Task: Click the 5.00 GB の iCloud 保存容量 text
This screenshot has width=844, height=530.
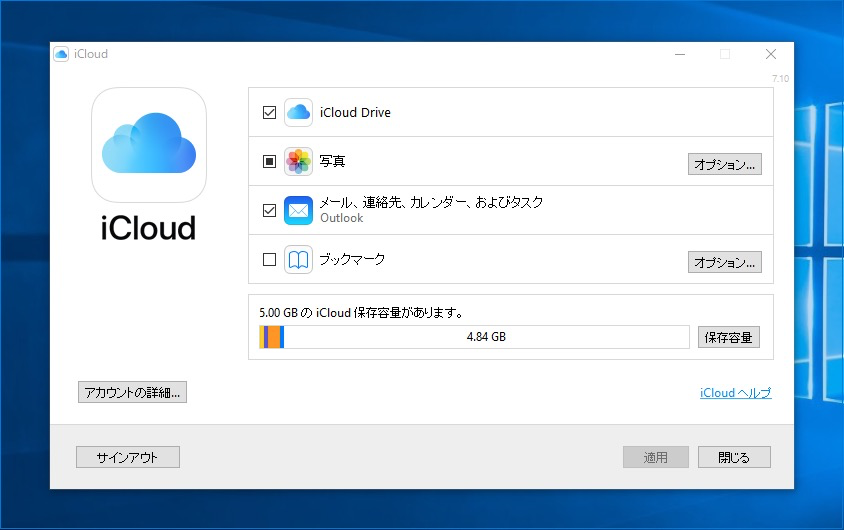Action: (x=361, y=313)
